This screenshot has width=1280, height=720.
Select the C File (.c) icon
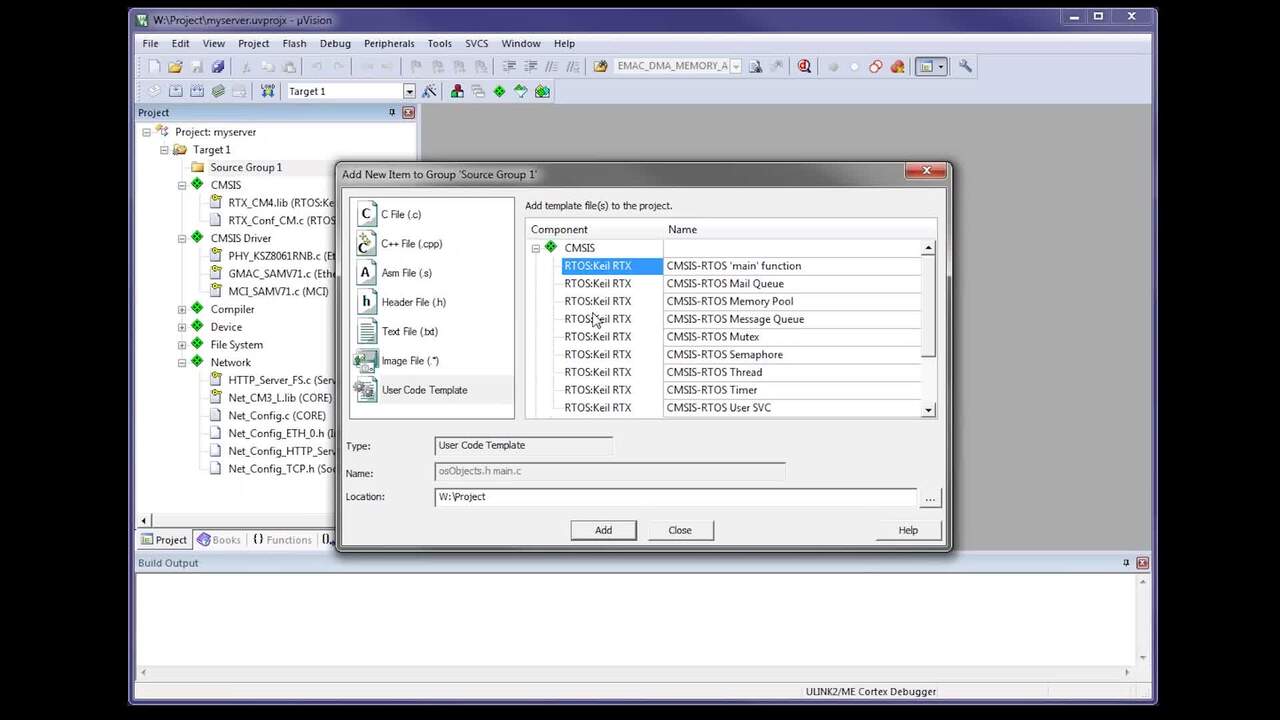(367, 214)
